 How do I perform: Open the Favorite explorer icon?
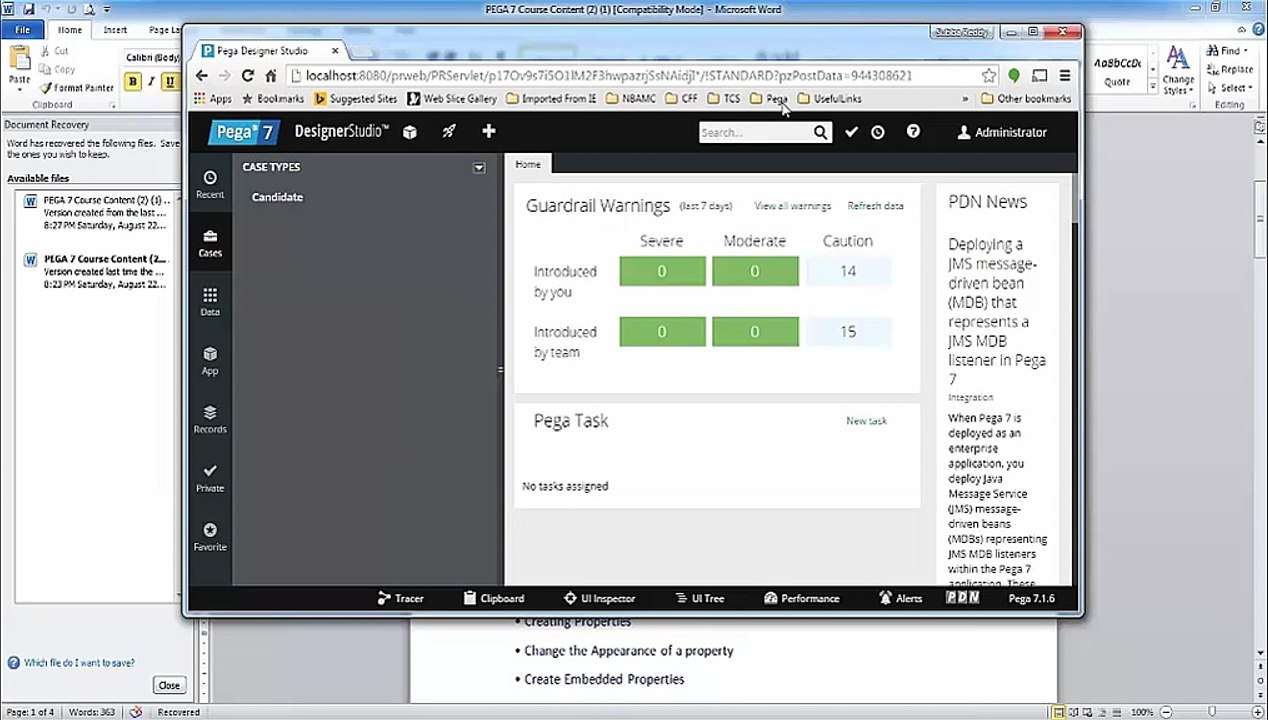210,537
